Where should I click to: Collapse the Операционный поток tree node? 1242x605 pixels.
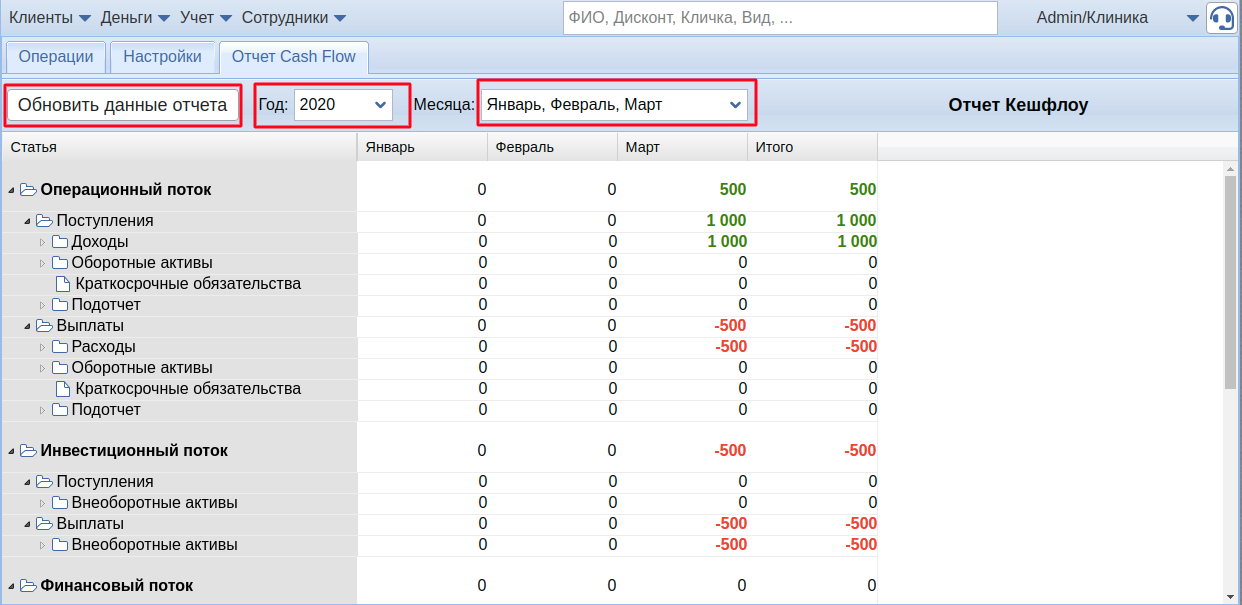click(x=11, y=190)
